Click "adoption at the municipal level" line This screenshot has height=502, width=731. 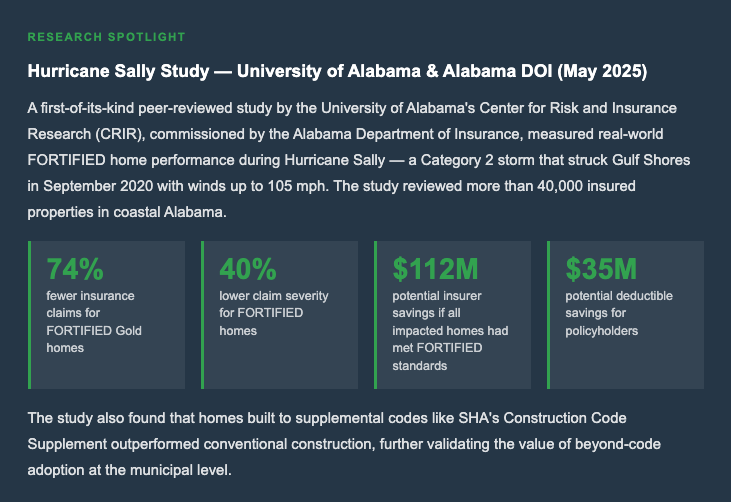(129, 467)
